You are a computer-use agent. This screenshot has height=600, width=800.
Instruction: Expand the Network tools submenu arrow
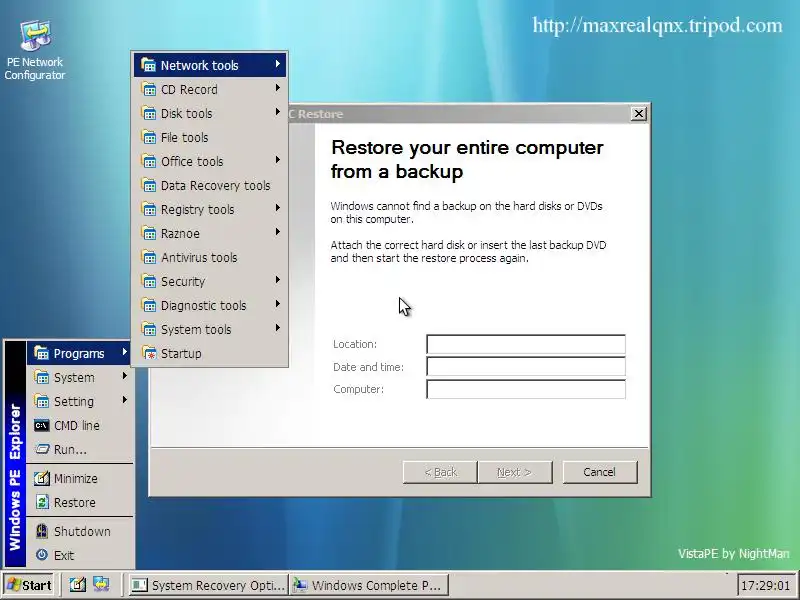(x=278, y=64)
